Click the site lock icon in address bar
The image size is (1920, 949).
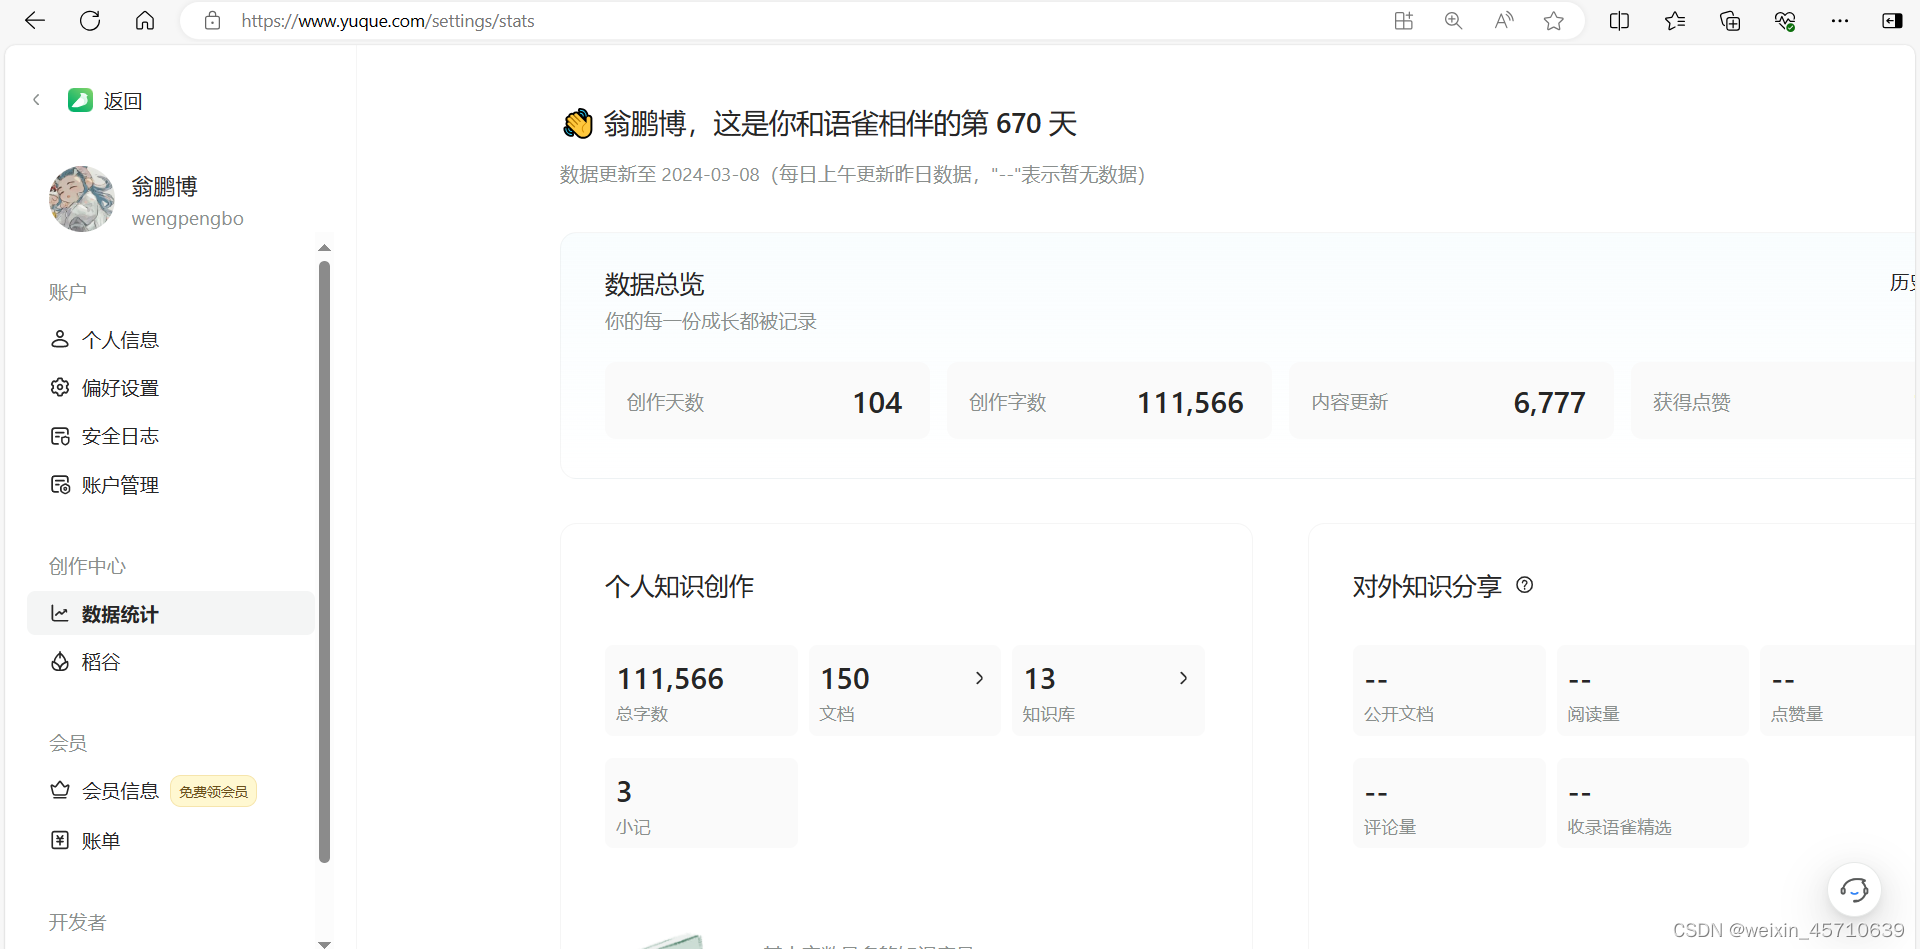click(x=212, y=21)
